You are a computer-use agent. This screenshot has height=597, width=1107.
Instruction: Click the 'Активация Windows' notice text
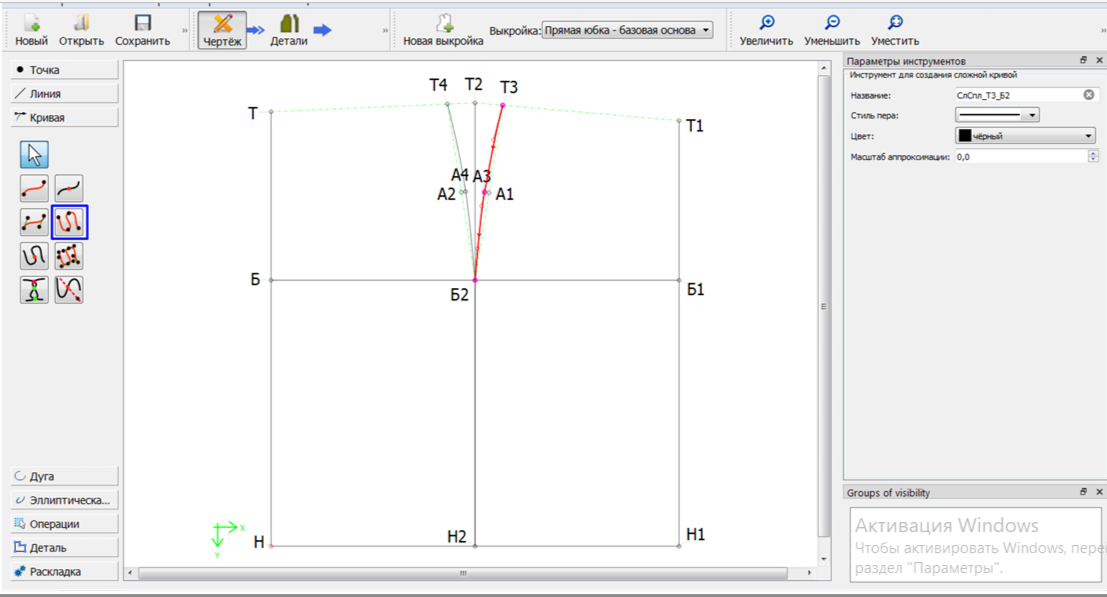947,526
